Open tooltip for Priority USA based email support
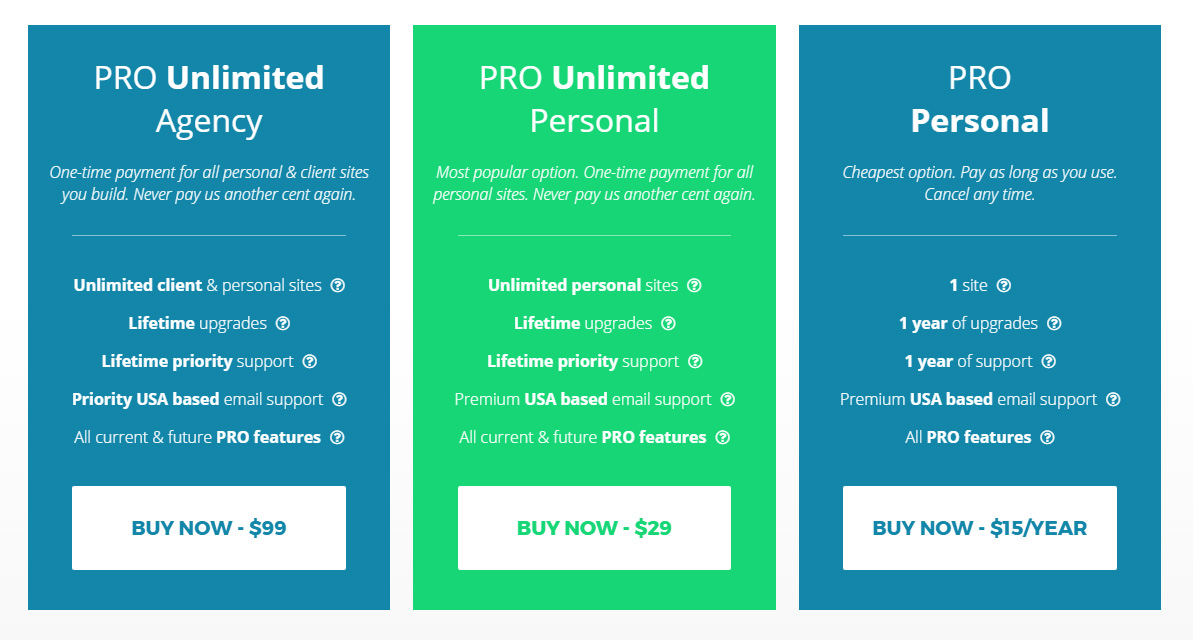 (339, 399)
